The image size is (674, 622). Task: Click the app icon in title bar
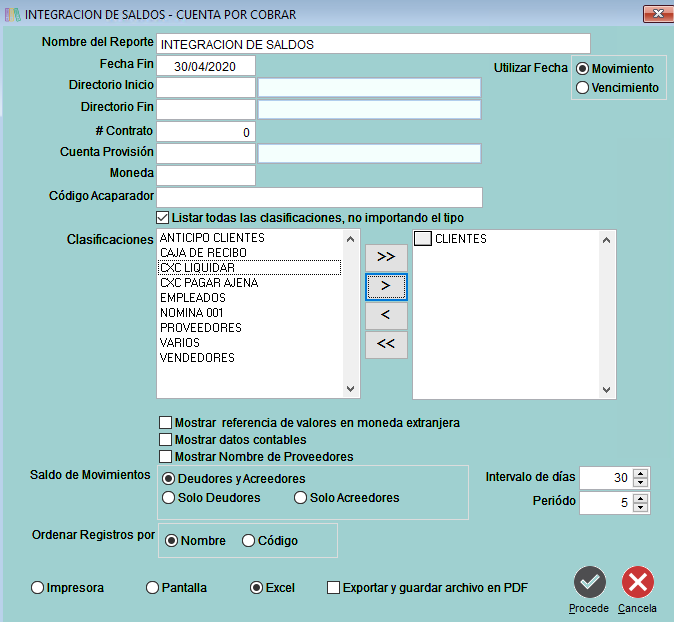[10, 14]
